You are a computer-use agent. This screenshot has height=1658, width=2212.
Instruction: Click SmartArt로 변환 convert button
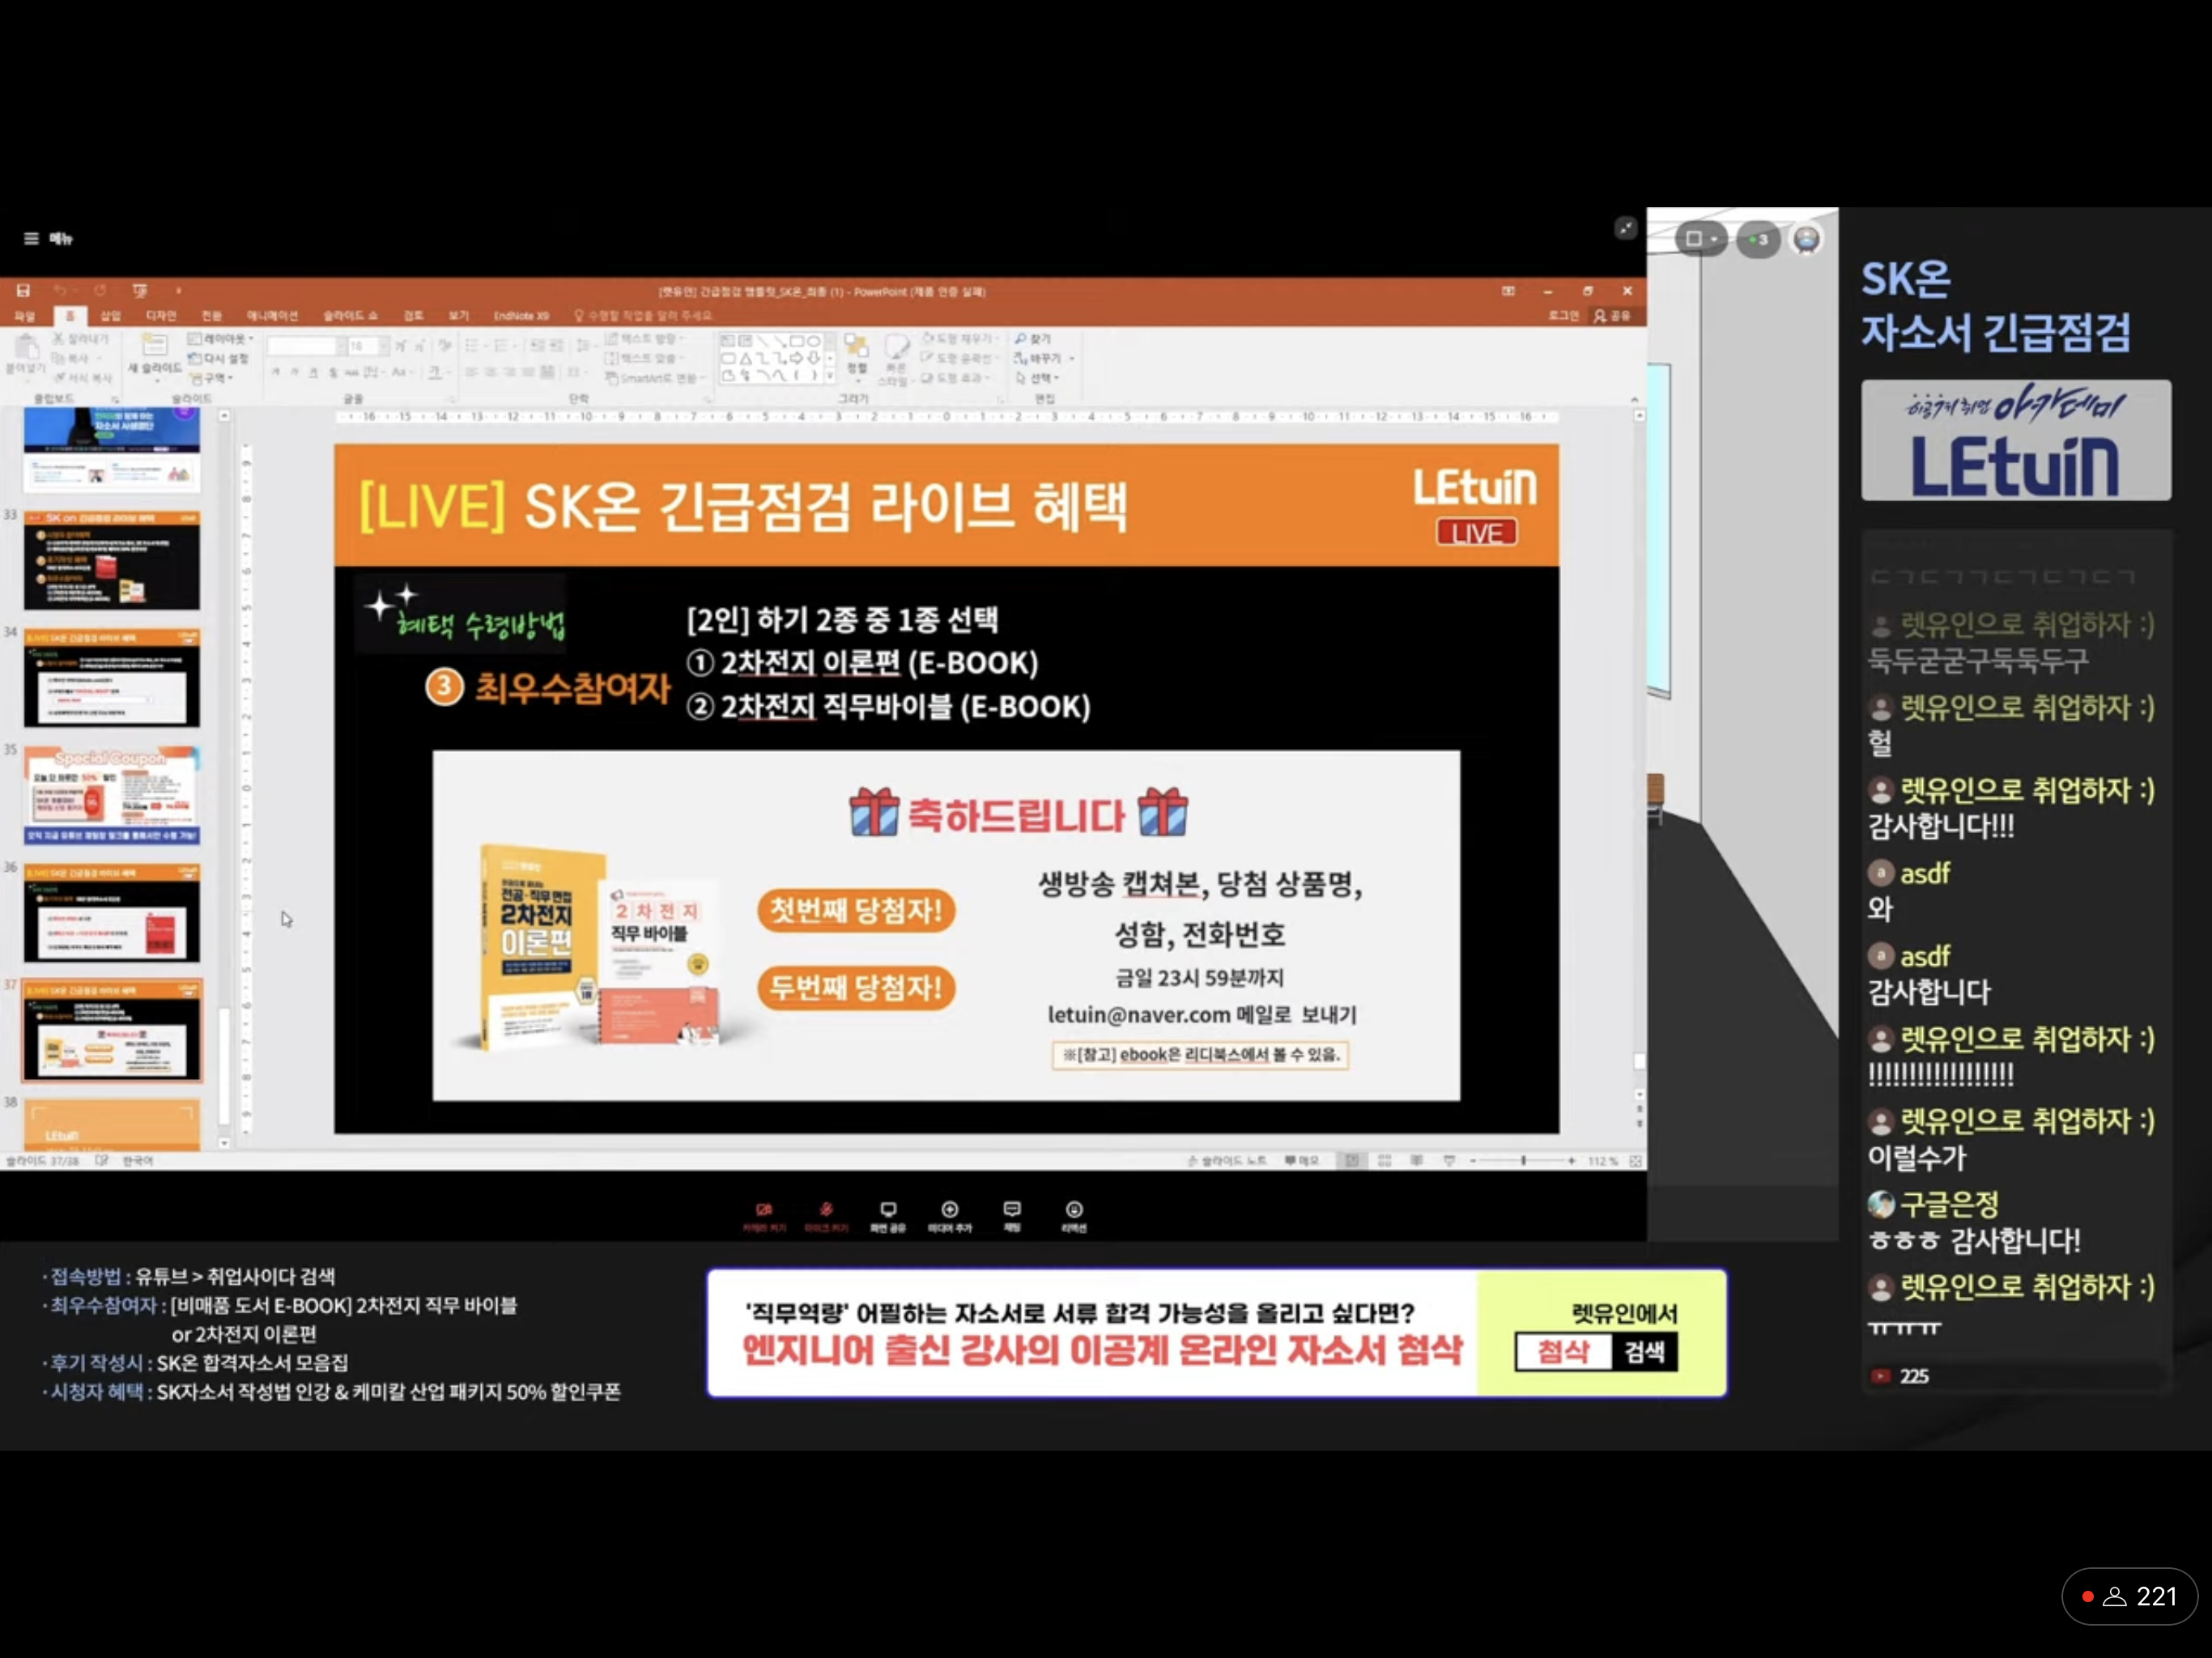[654, 378]
